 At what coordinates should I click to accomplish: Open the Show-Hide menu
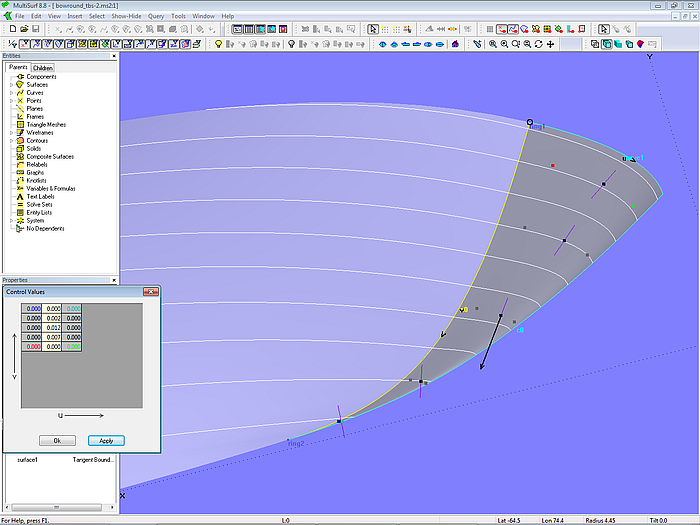tap(126, 17)
